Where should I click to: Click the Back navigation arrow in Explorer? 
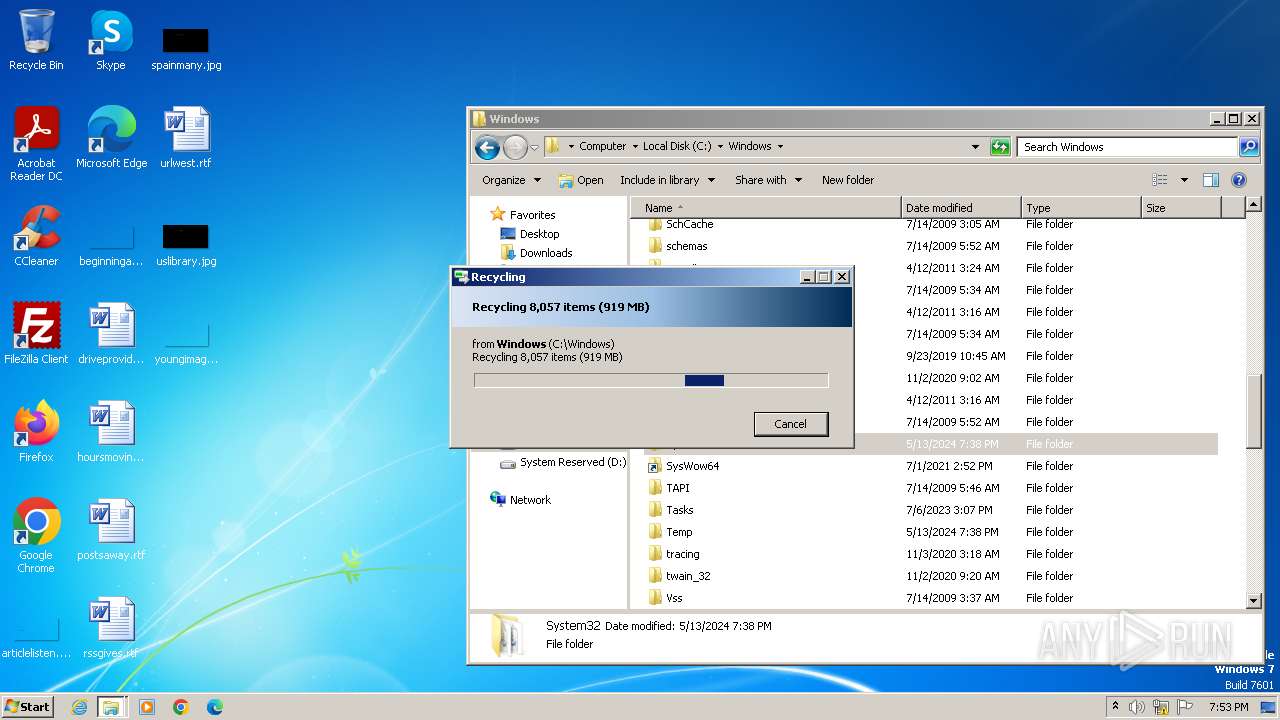click(487, 147)
